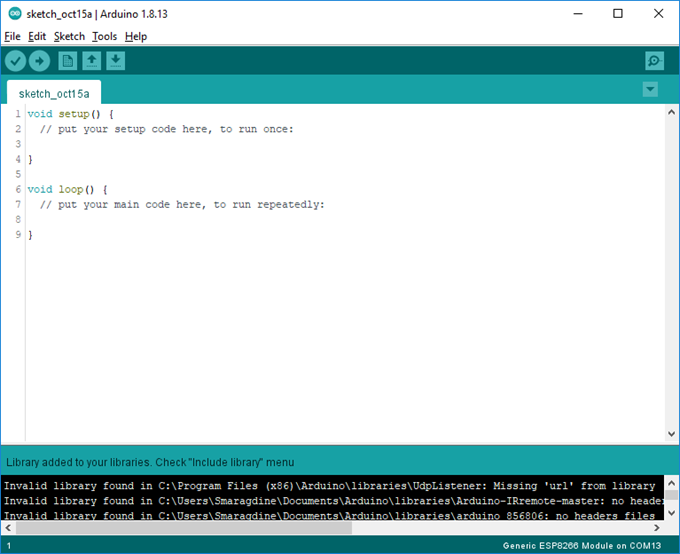Image resolution: width=680 pixels, height=554 pixels.
Task: Click console horizontal scrollbar left arrow
Action: pos(8,528)
